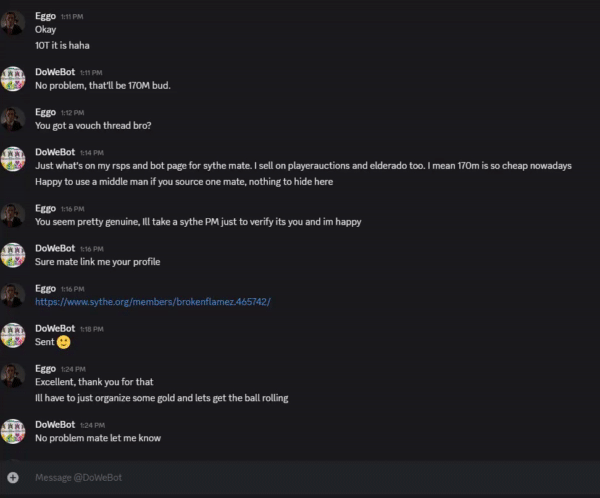Click Eggo username above "You got a vouch thread"
Image resolution: width=600 pixels, height=498 pixels.
pos(45,112)
